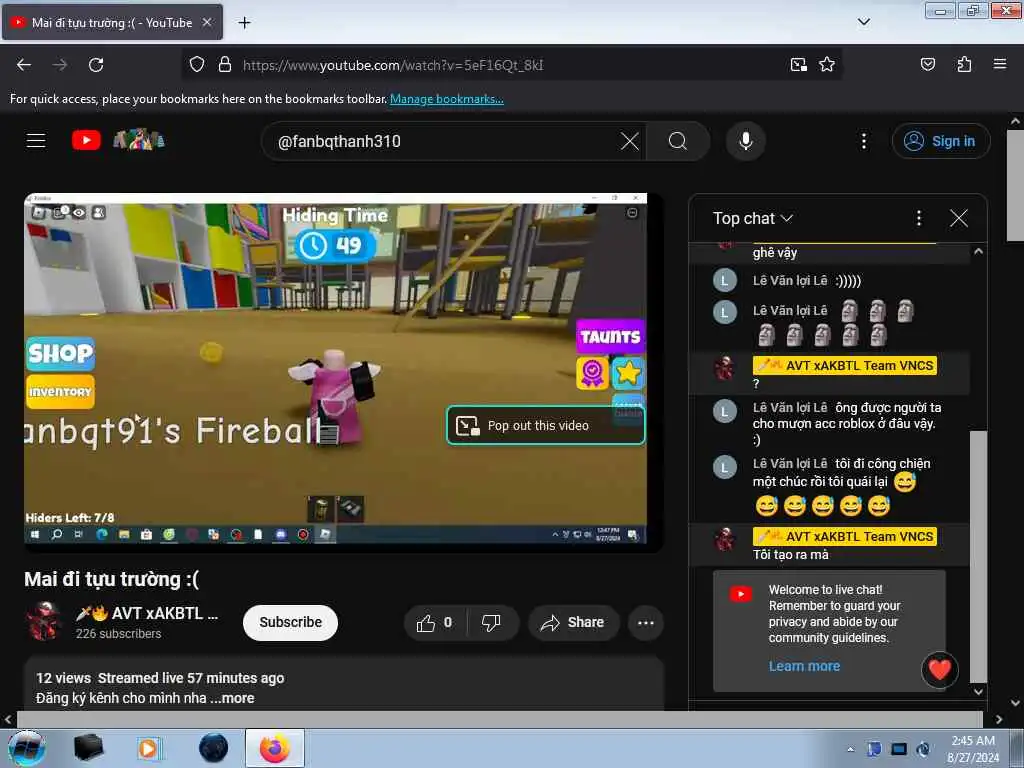This screenshot has height=768, width=1024.
Task: Start voice search with microphone
Action: pyautogui.click(x=745, y=141)
